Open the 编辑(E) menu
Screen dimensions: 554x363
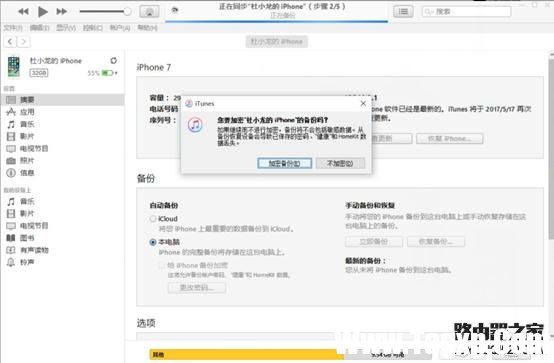click(39, 28)
